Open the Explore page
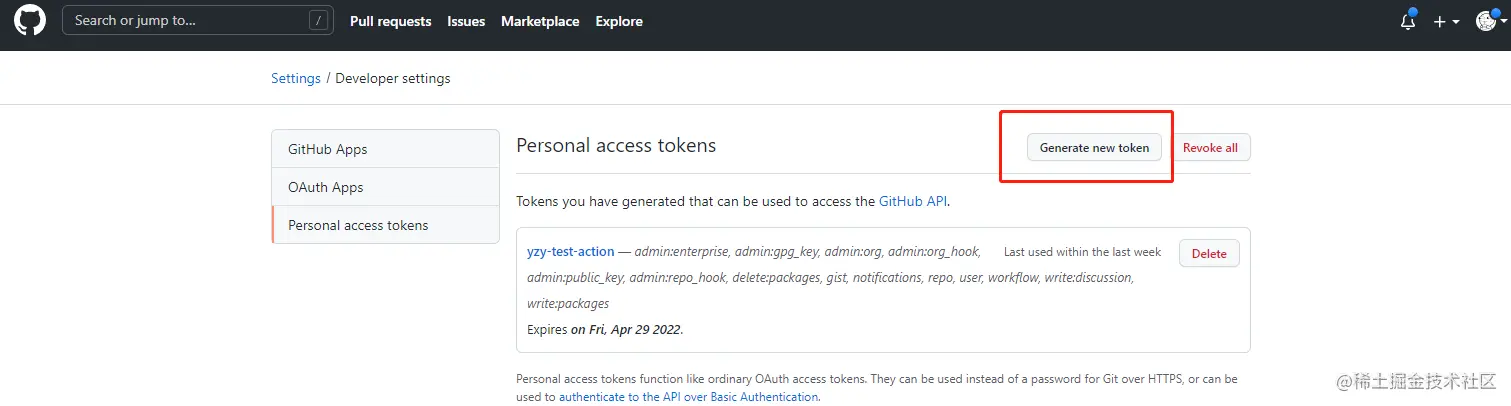Image resolution: width=1511 pixels, height=406 pixels. [x=619, y=21]
